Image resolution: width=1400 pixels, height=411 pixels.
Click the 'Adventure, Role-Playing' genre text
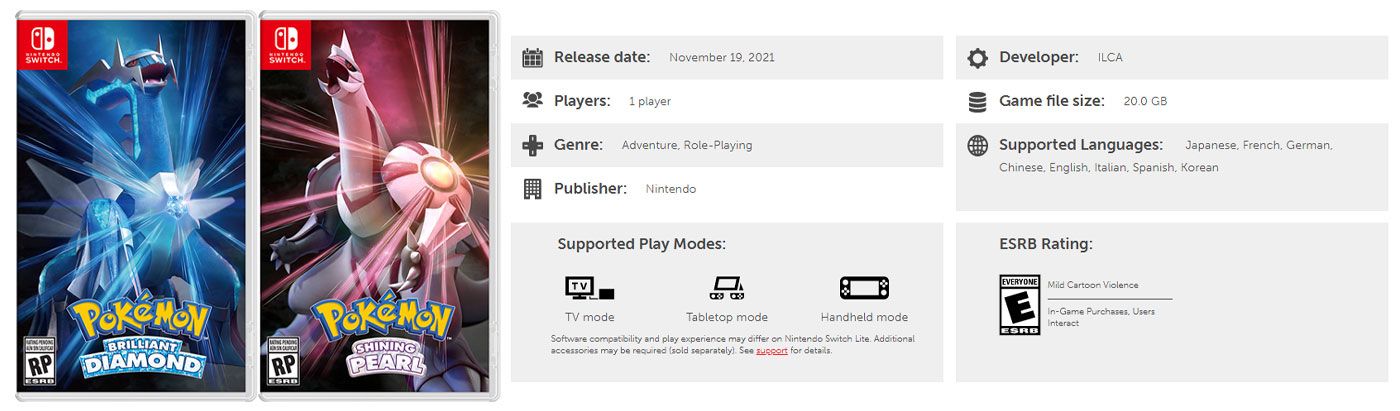click(x=687, y=145)
